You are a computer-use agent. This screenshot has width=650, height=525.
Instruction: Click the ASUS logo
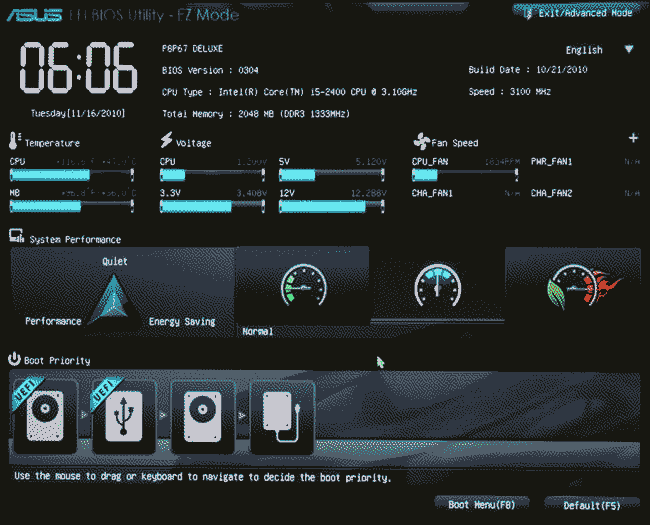coord(34,15)
